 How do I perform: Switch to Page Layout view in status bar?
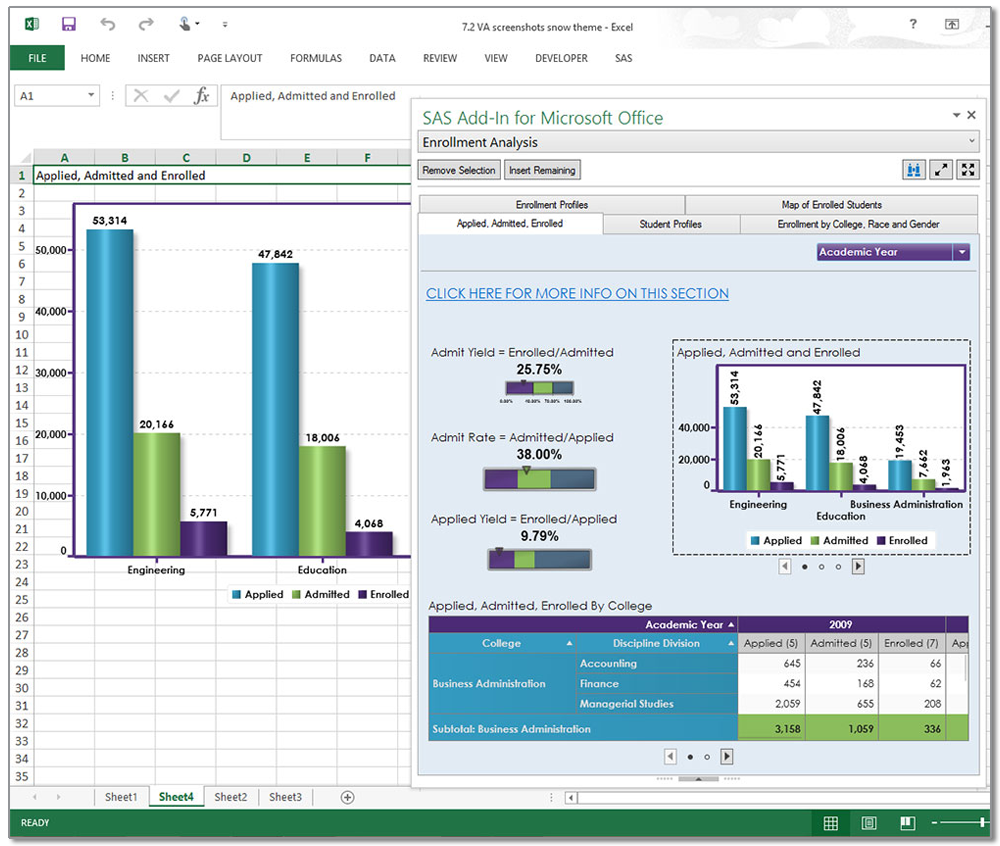869,823
